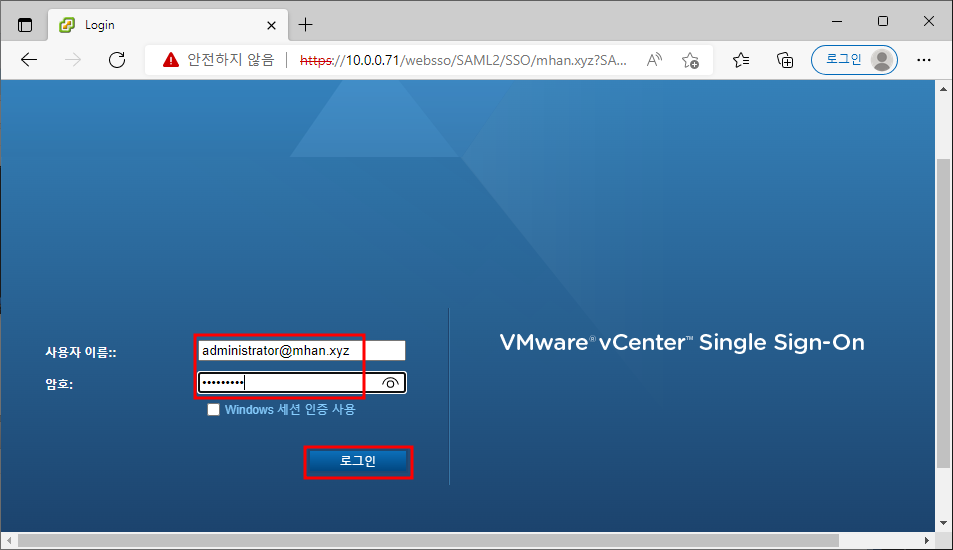Open the tab actions menu icon
The width and height of the screenshot is (953, 550).
pos(25,25)
